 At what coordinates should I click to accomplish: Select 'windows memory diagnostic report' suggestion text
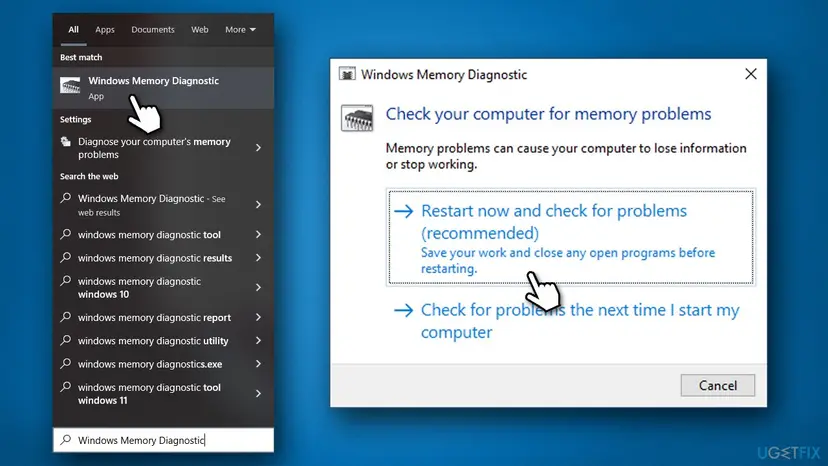coord(154,318)
